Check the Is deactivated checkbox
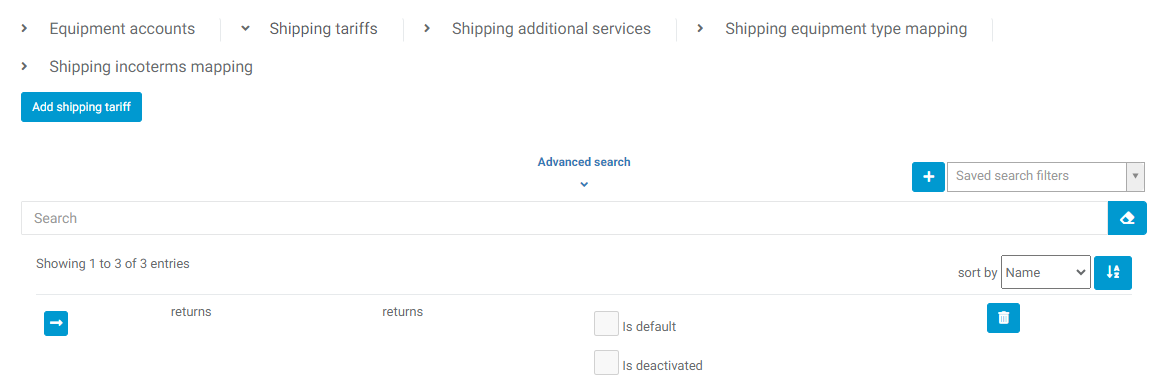Image resolution: width=1168 pixels, height=388 pixels. tap(606, 363)
